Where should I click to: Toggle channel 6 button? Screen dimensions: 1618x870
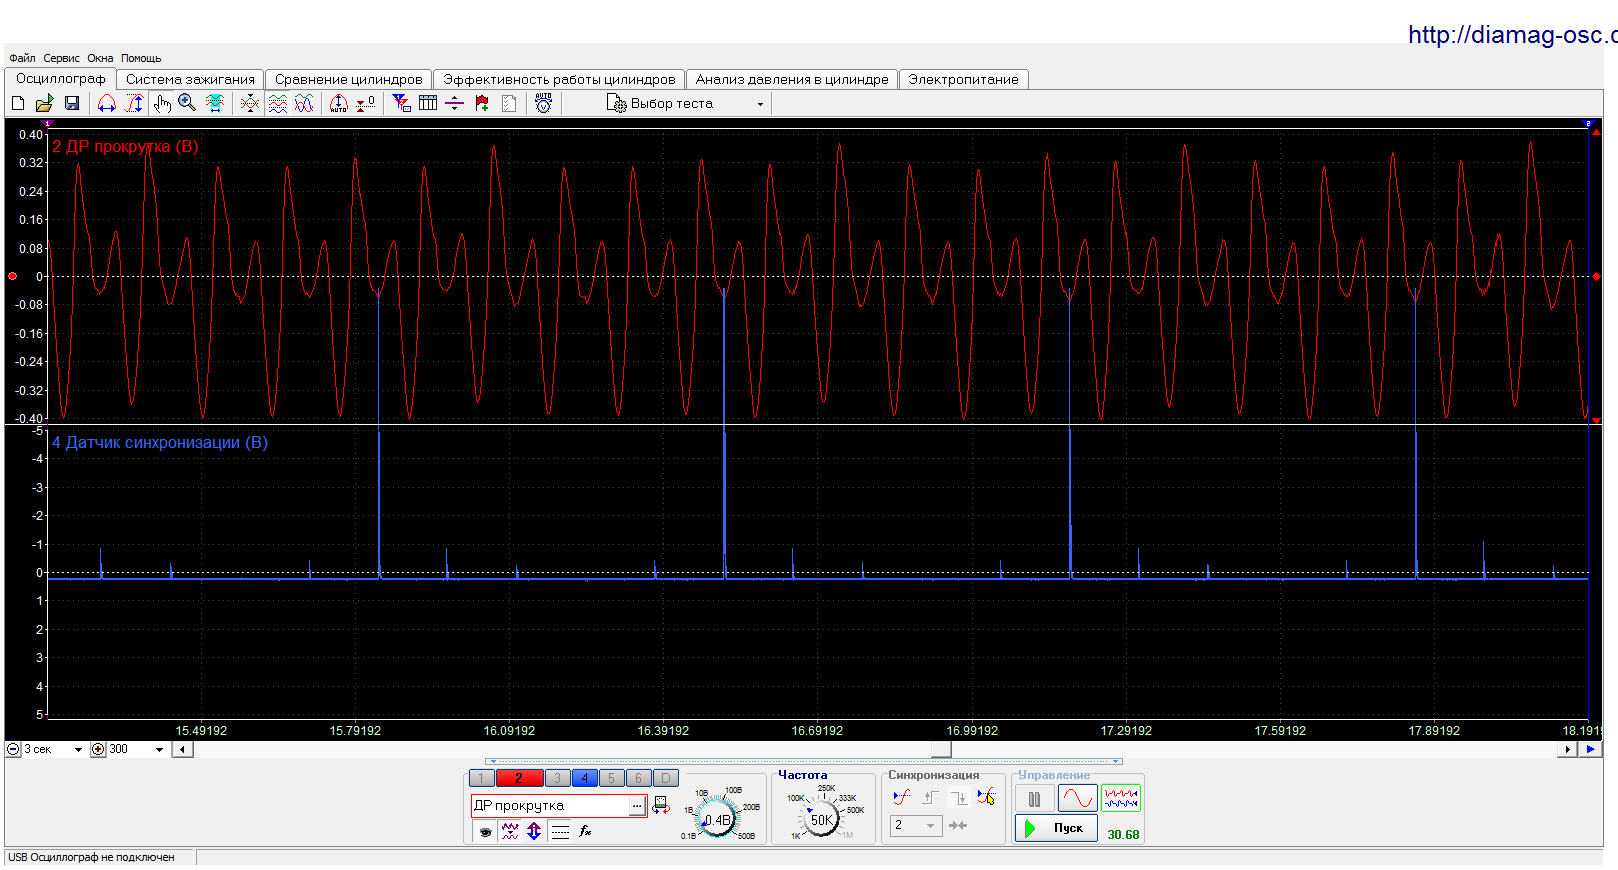tap(639, 778)
